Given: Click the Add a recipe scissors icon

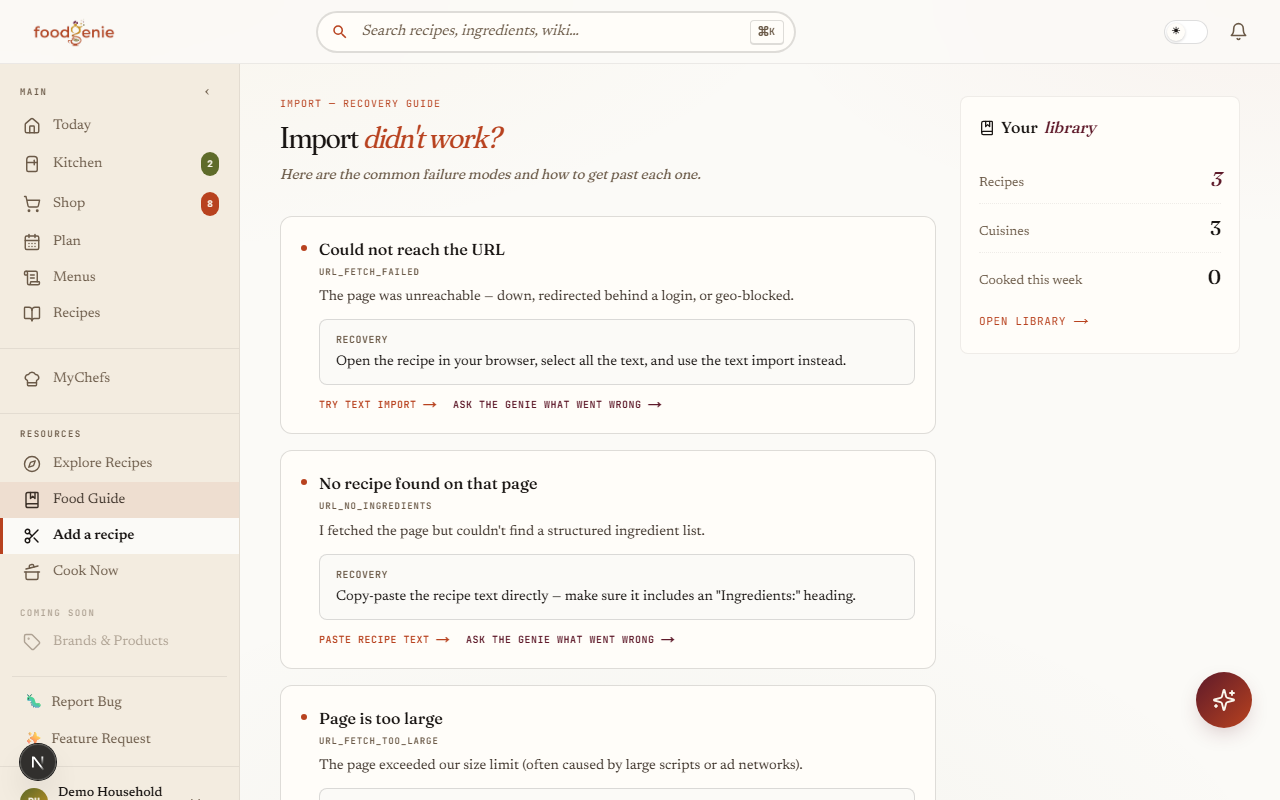Looking at the screenshot, I should (32, 535).
